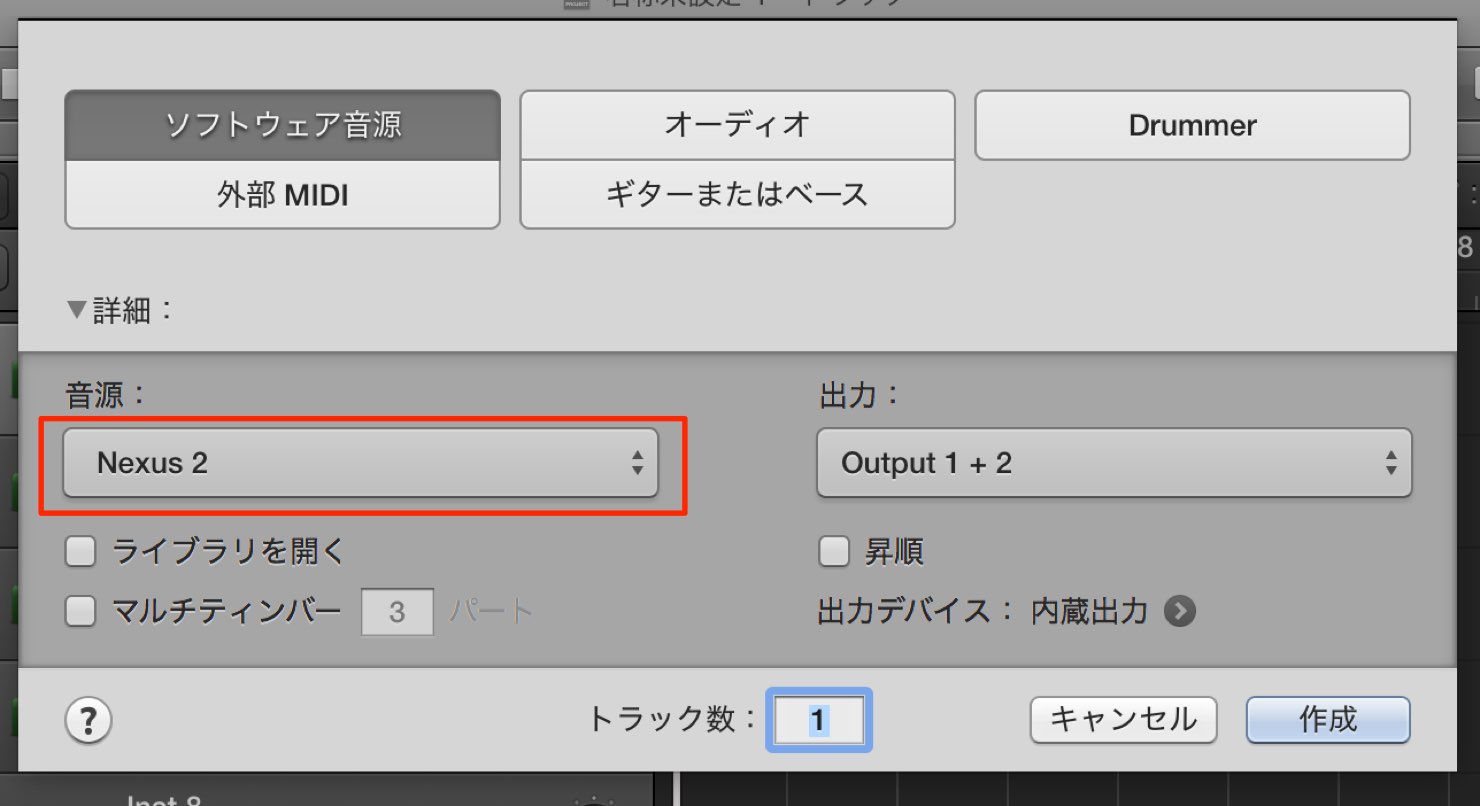Check the 昇順 checkbox
The width and height of the screenshot is (1480, 806).
tap(834, 552)
